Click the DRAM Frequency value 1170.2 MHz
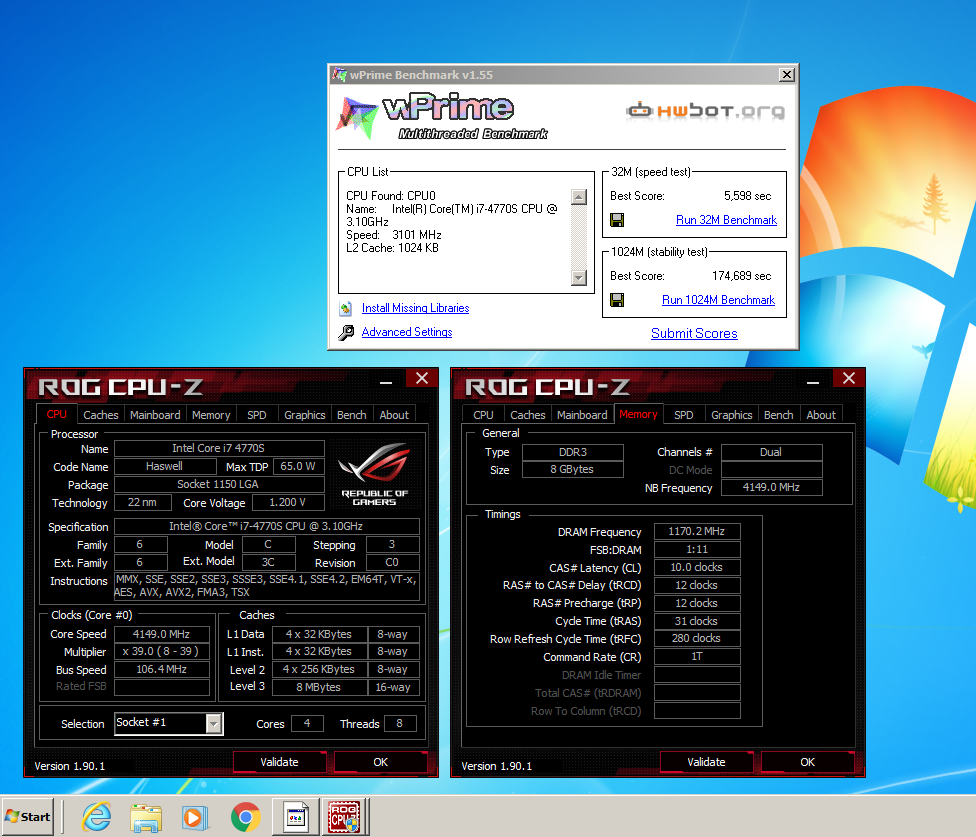This screenshot has width=976, height=837. [697, 531]
